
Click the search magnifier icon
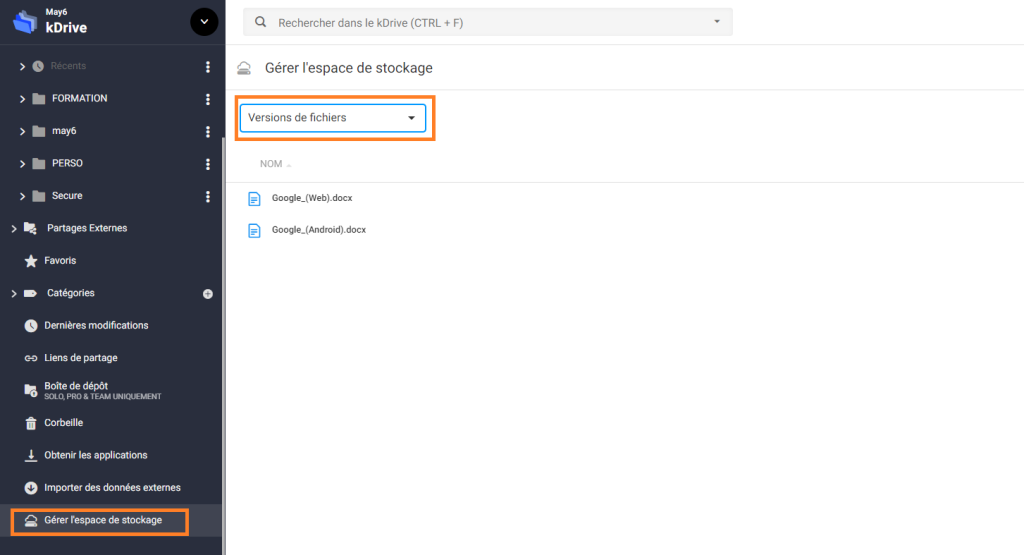(x=261, y=22)
